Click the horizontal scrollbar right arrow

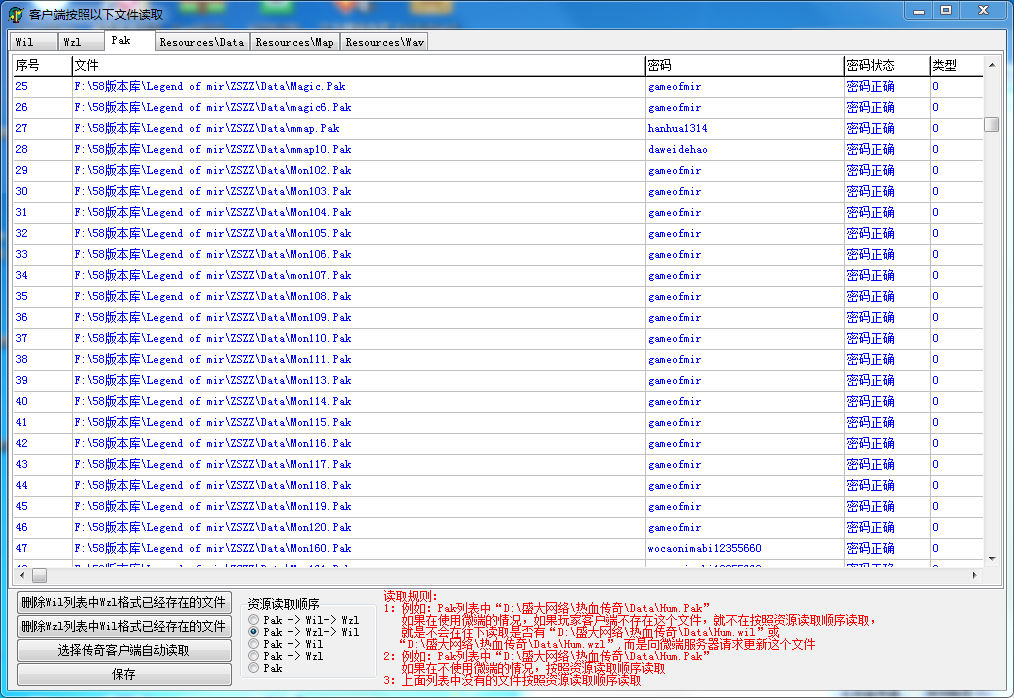975,575
